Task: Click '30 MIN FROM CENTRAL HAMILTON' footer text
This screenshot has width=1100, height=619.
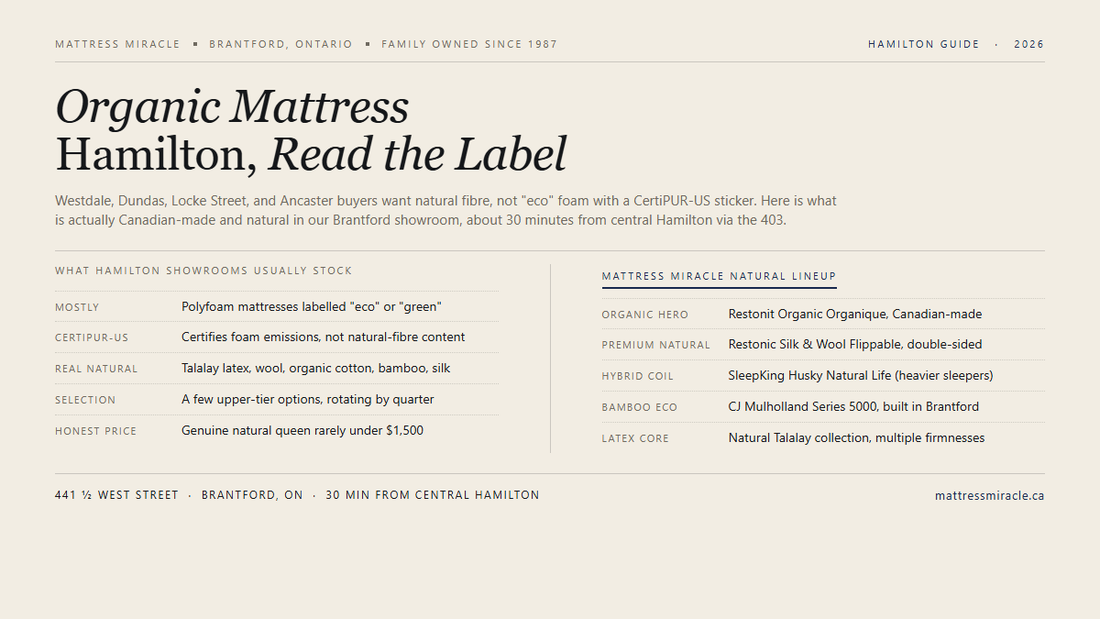Action: (432, 495)
